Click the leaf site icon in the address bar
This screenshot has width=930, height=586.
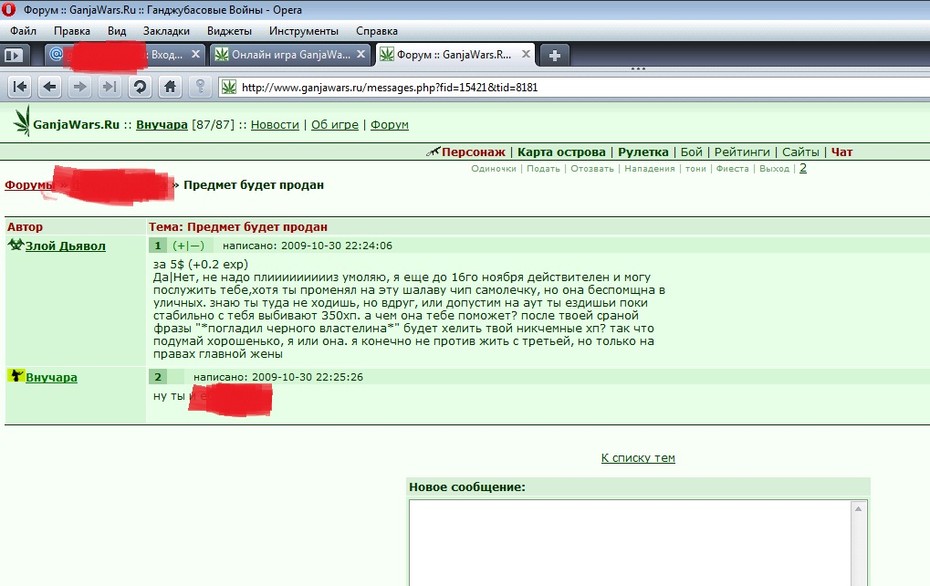pos(228,88)
